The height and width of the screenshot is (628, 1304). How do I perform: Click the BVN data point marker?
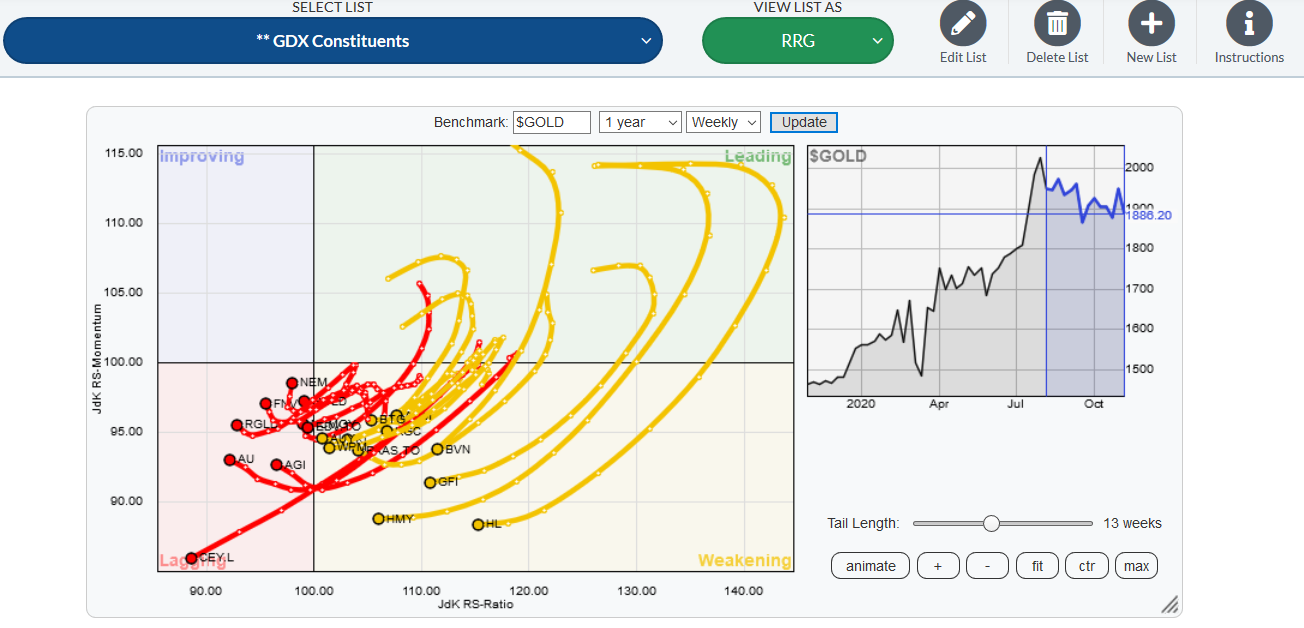437,449
